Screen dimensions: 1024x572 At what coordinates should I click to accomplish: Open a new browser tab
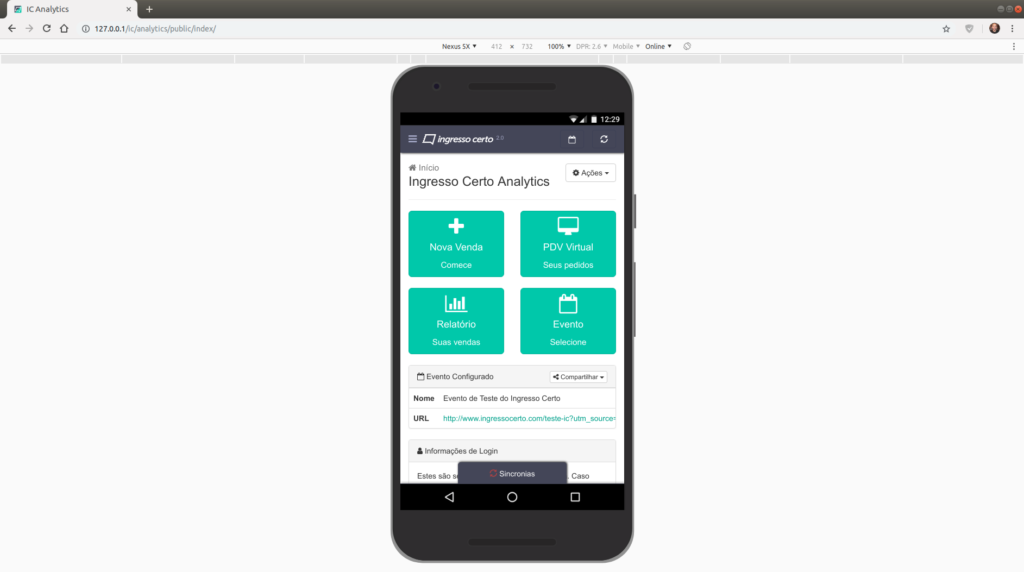point(149,9)
